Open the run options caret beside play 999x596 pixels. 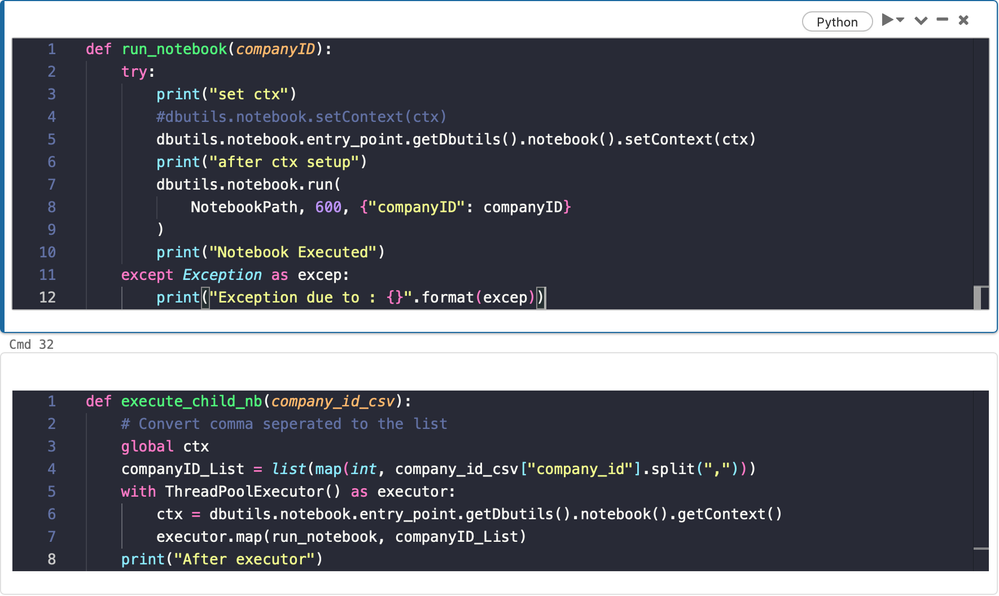[x=900, y=21]
